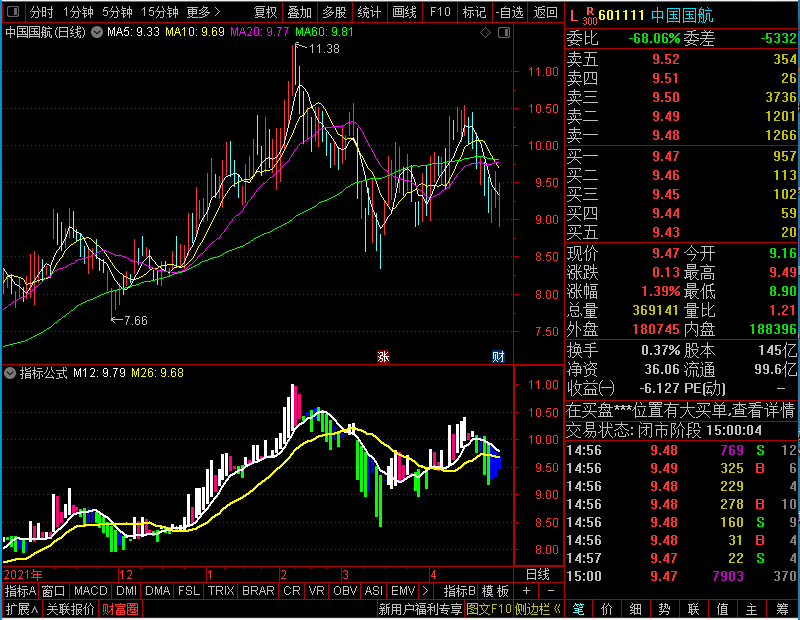Select the 指标A indicator group tab
Image resolution: width=800 pixels, height=620 pixels.
(20, 591)
